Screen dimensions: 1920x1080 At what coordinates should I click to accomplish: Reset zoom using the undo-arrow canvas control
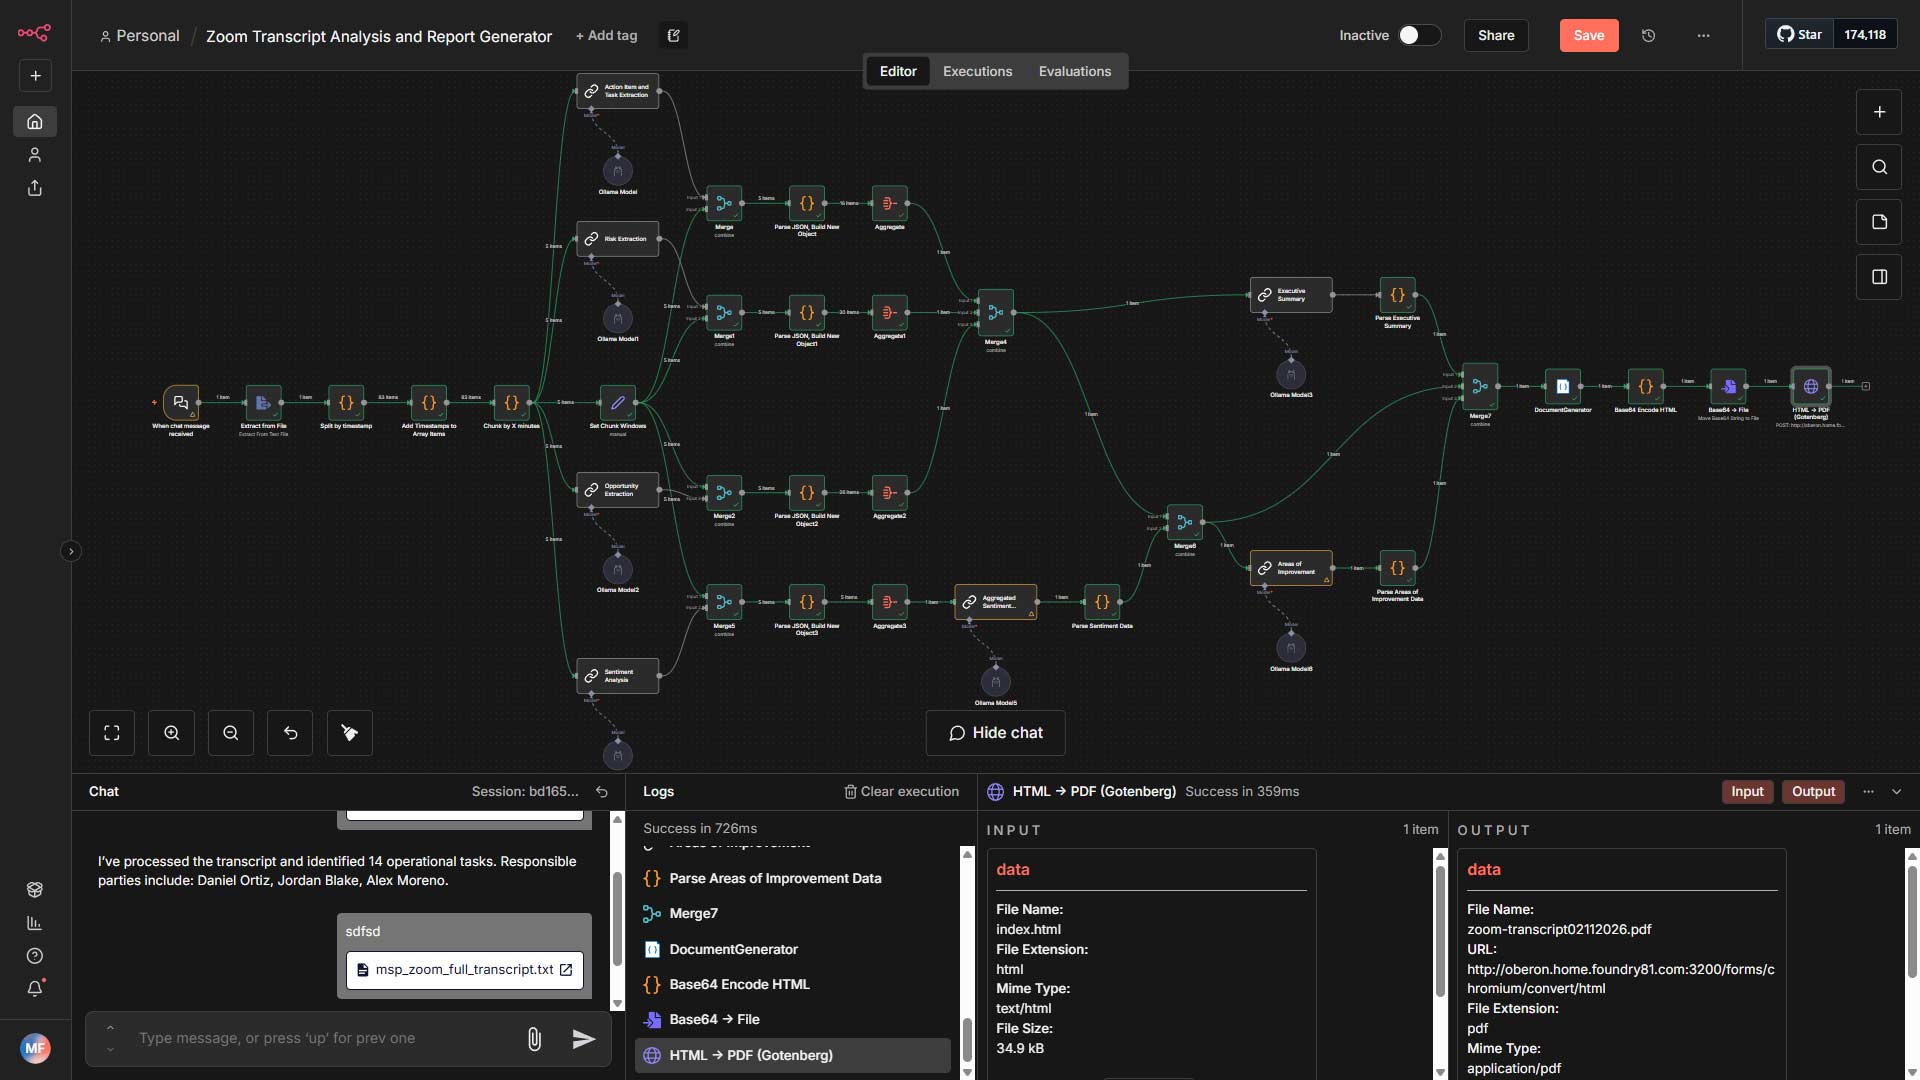(x=289, y=732)
